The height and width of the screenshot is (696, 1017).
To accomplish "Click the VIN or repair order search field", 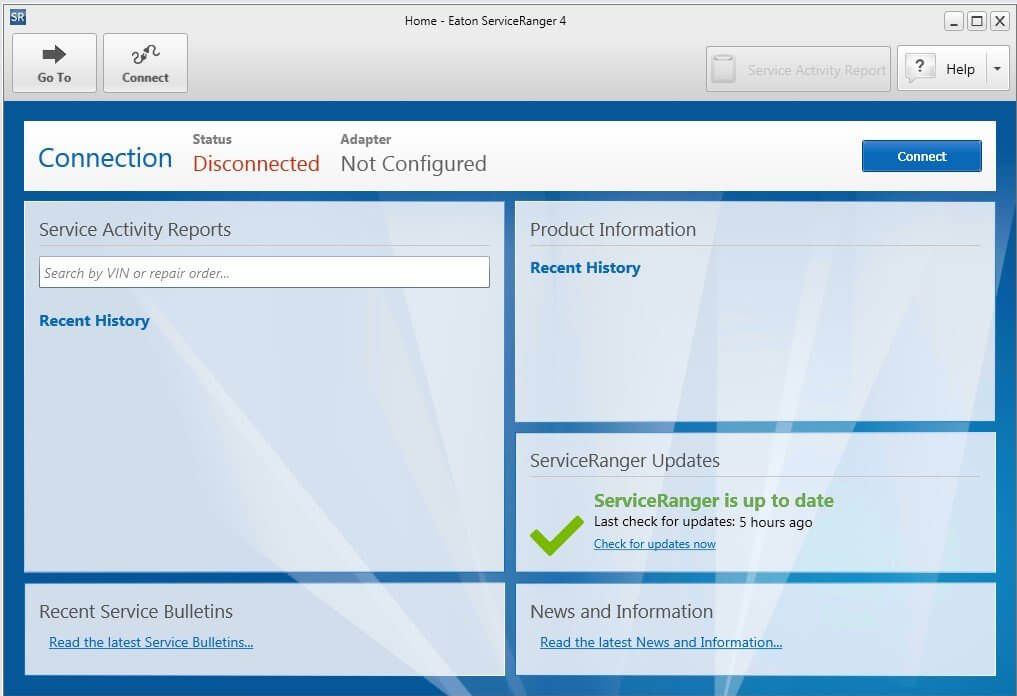I will click(x=264, y=272).
